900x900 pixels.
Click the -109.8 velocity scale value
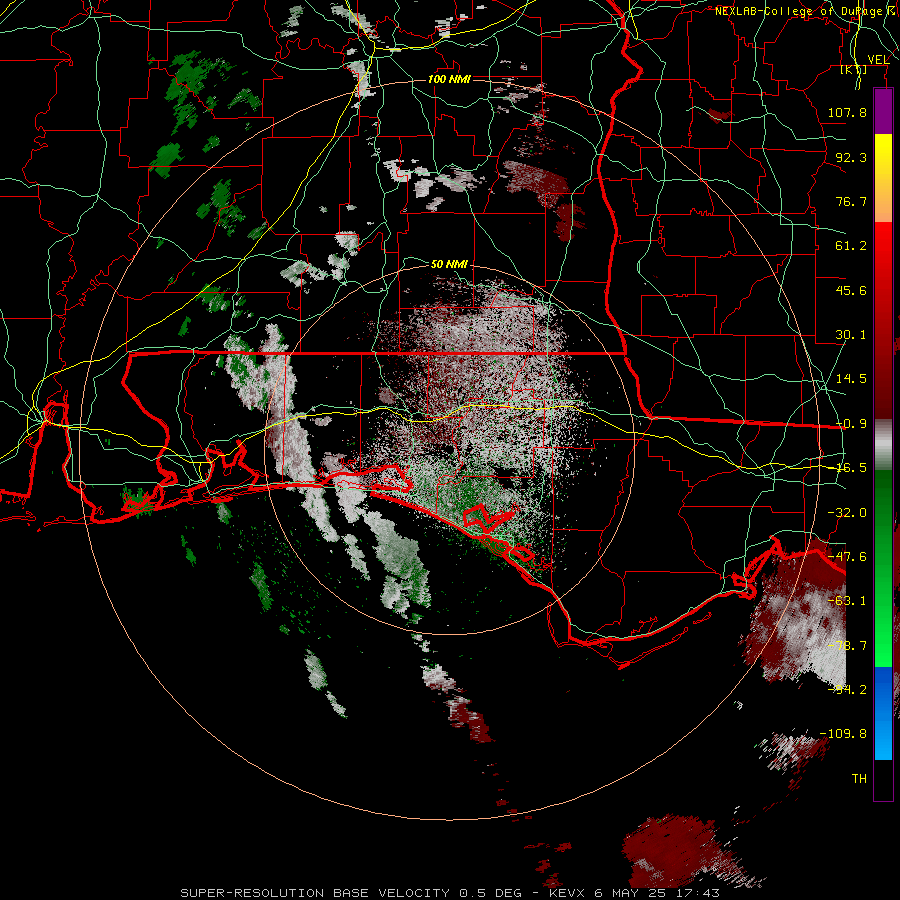(843, 734)
